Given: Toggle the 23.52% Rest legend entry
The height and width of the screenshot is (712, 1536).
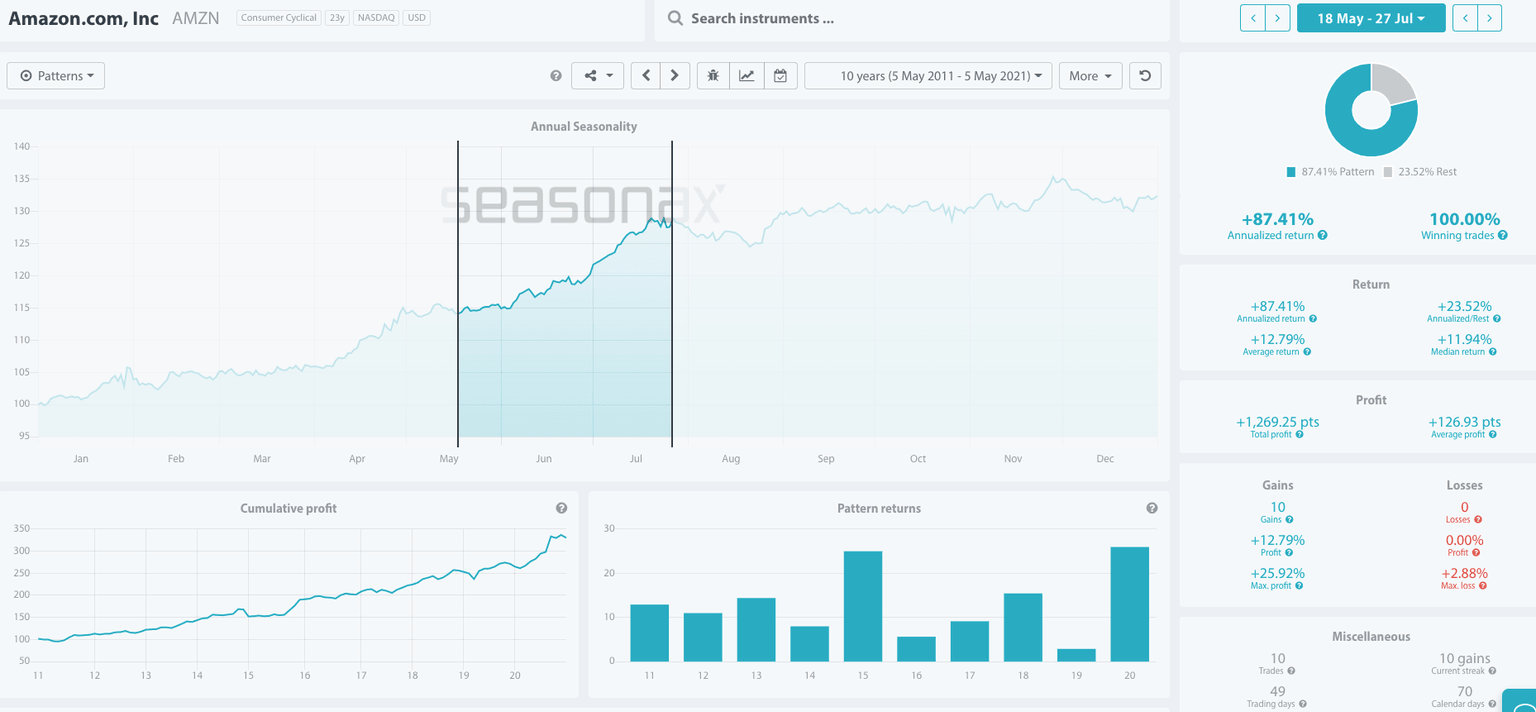Looking at the screenshot, I should [1420, 172].
